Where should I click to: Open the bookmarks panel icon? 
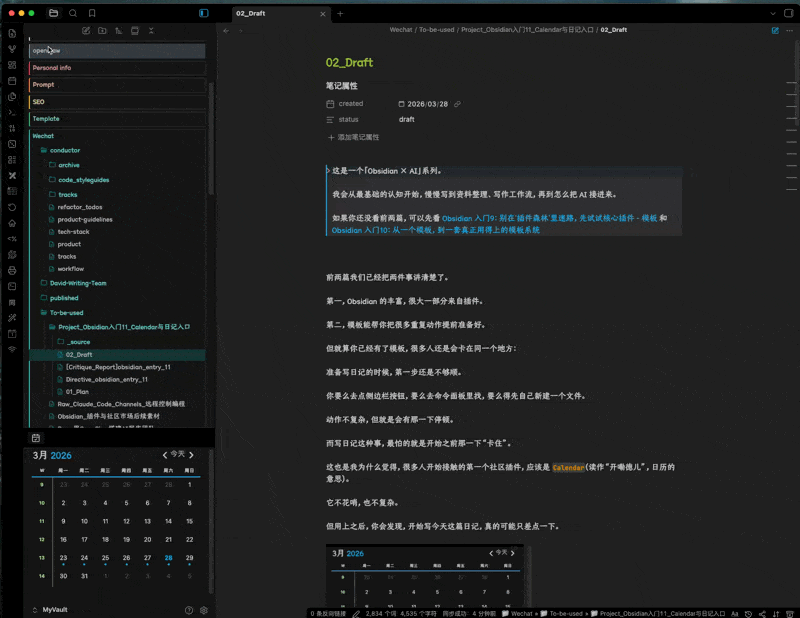click(92, 13)
